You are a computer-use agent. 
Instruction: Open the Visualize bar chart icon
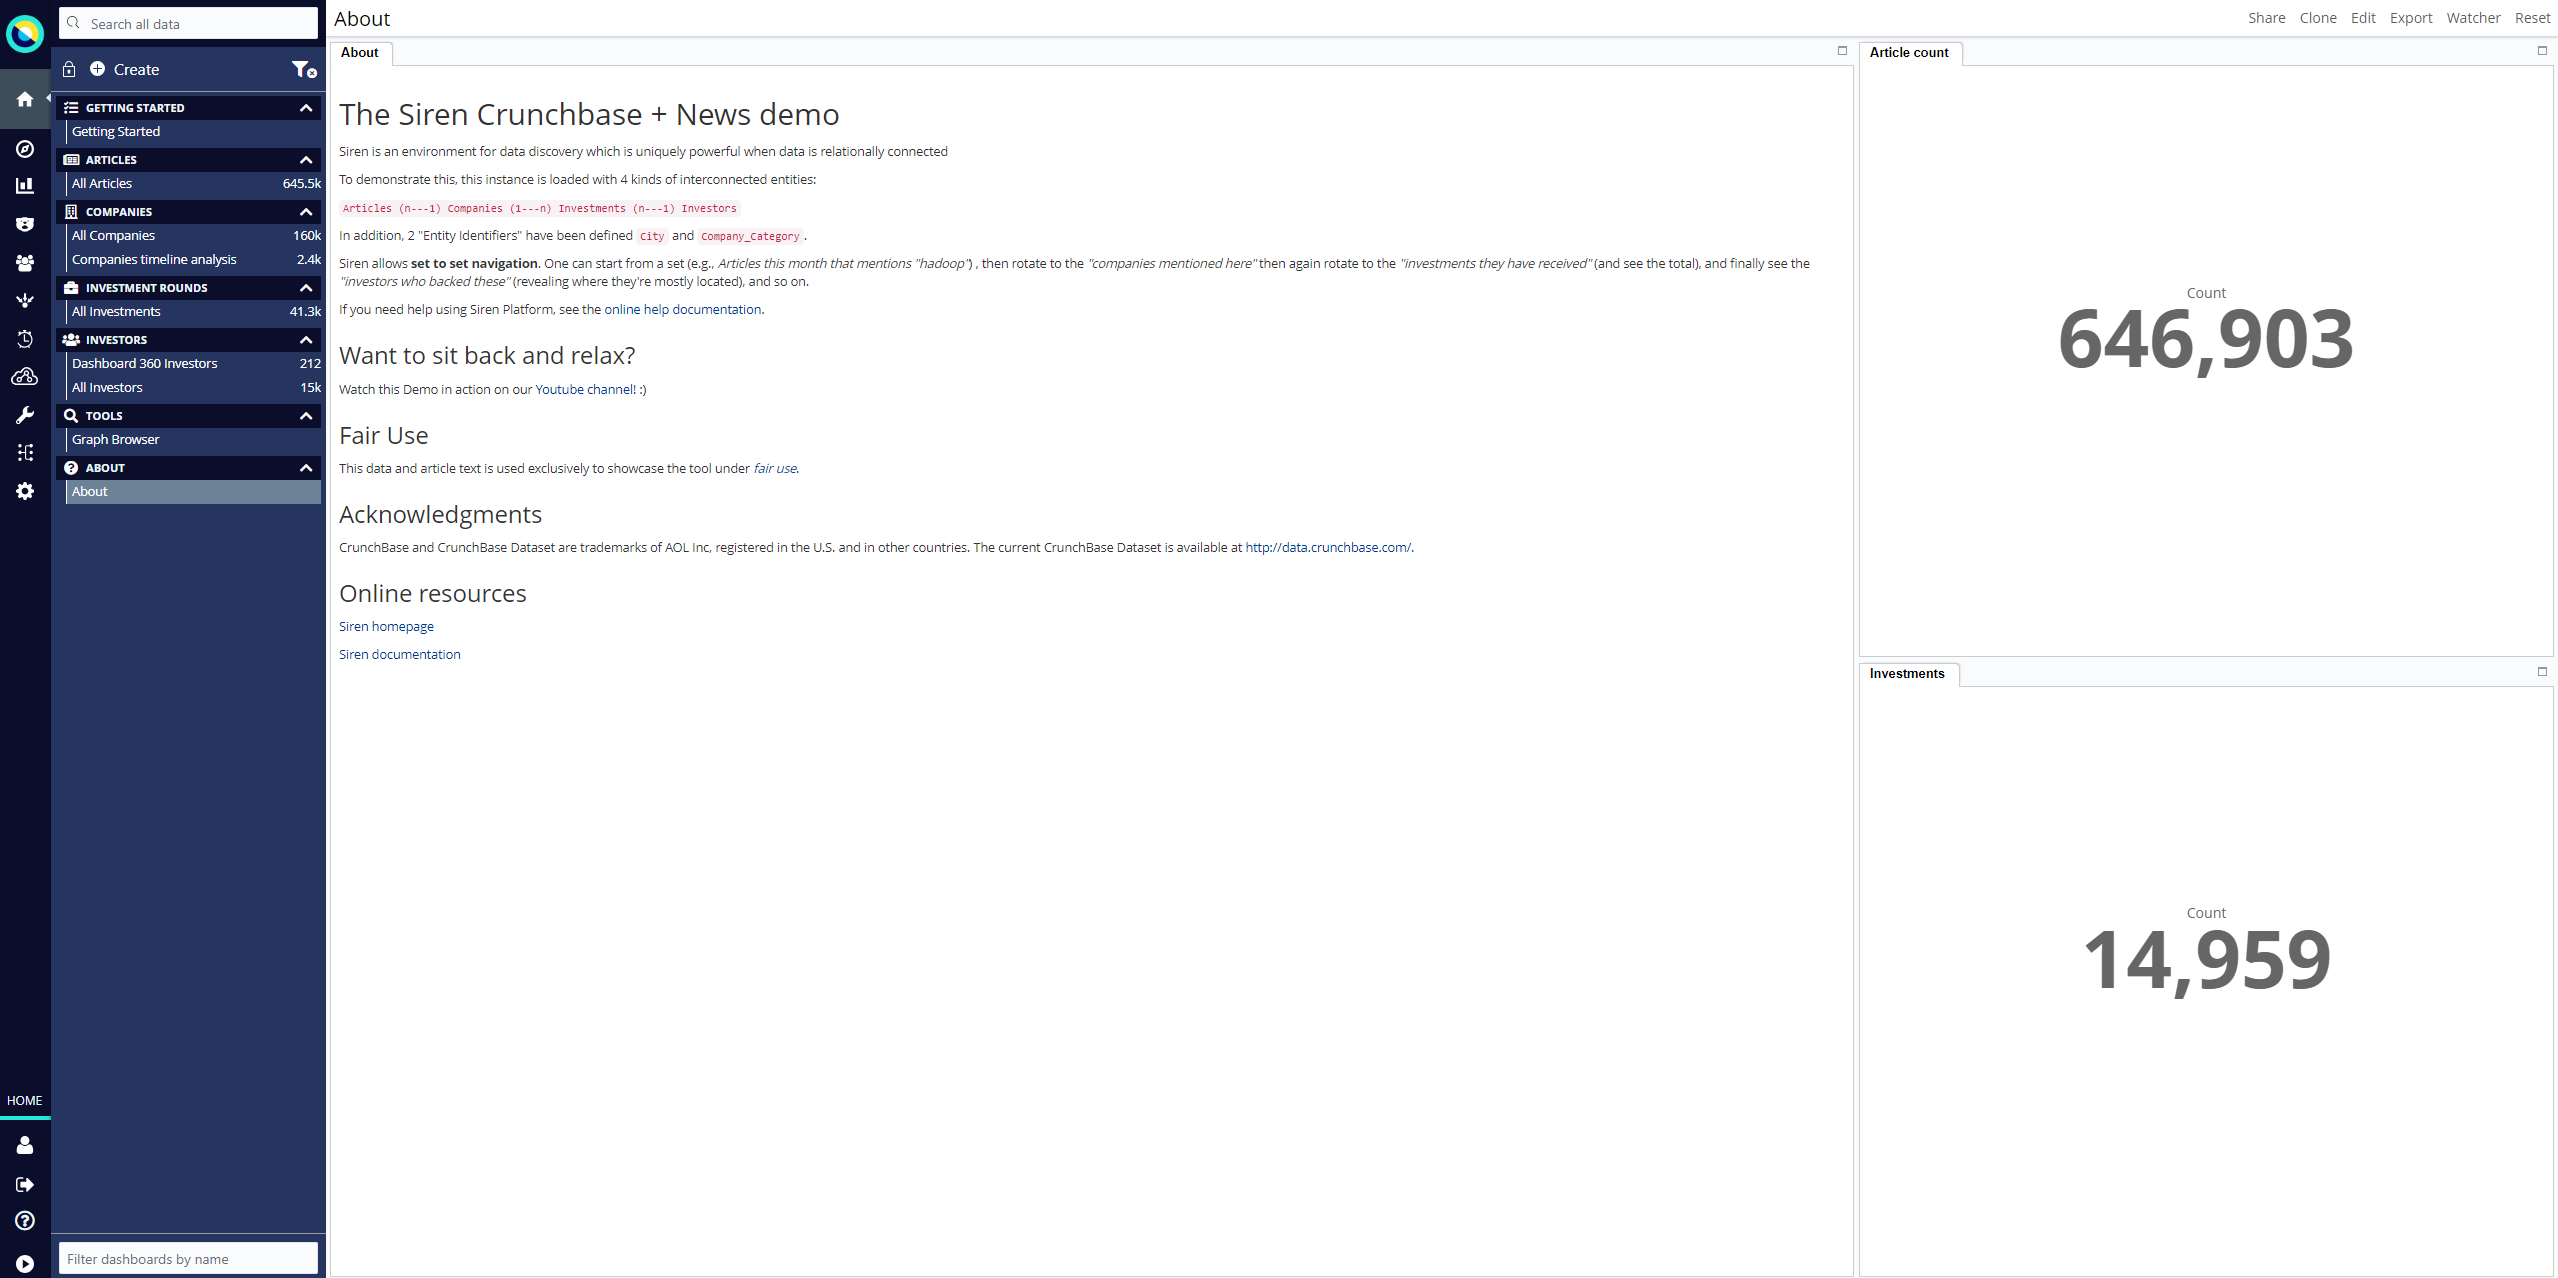(x=25, y=186)
